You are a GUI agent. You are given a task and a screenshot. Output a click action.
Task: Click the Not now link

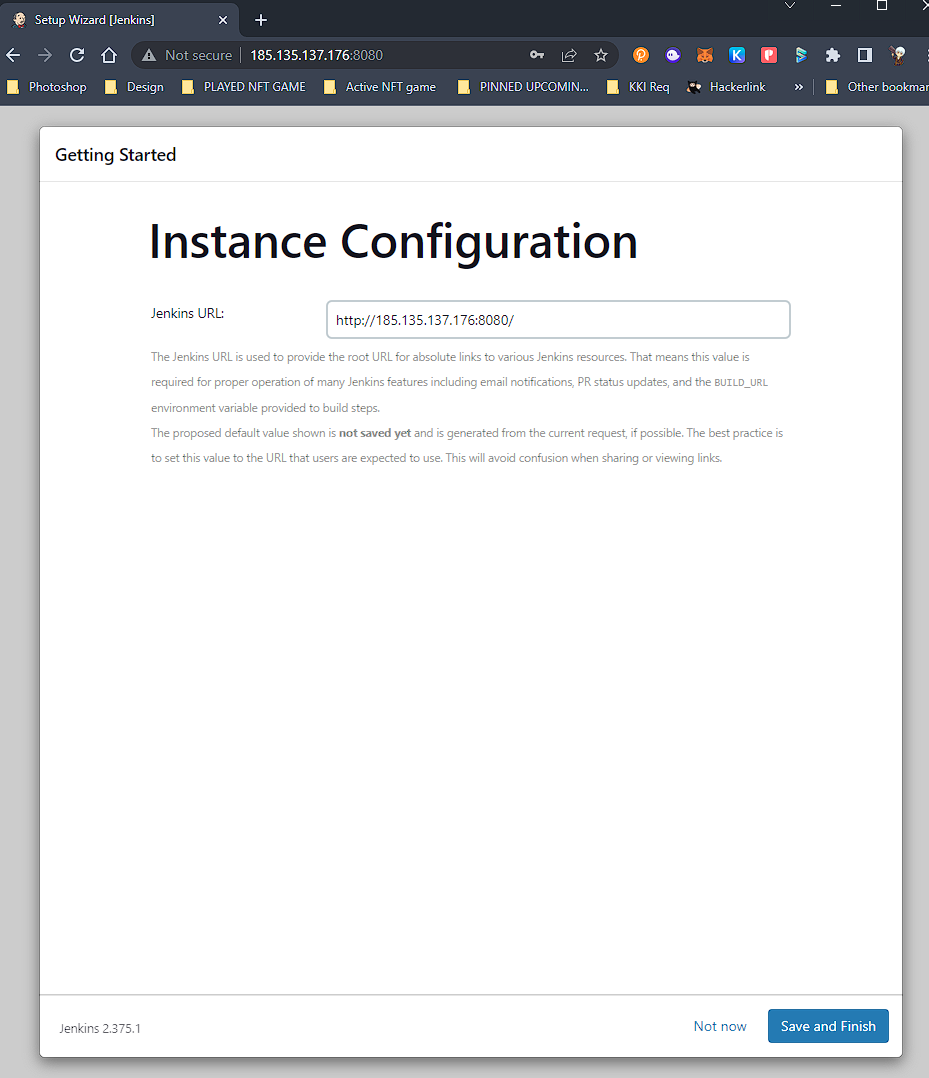pos(719,1026)
